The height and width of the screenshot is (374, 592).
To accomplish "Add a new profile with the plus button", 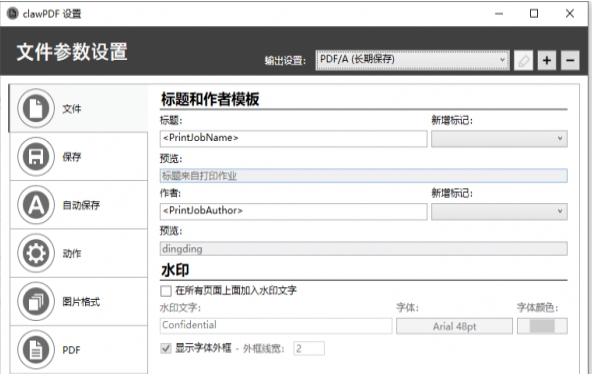I will click(x=547, y=60).
